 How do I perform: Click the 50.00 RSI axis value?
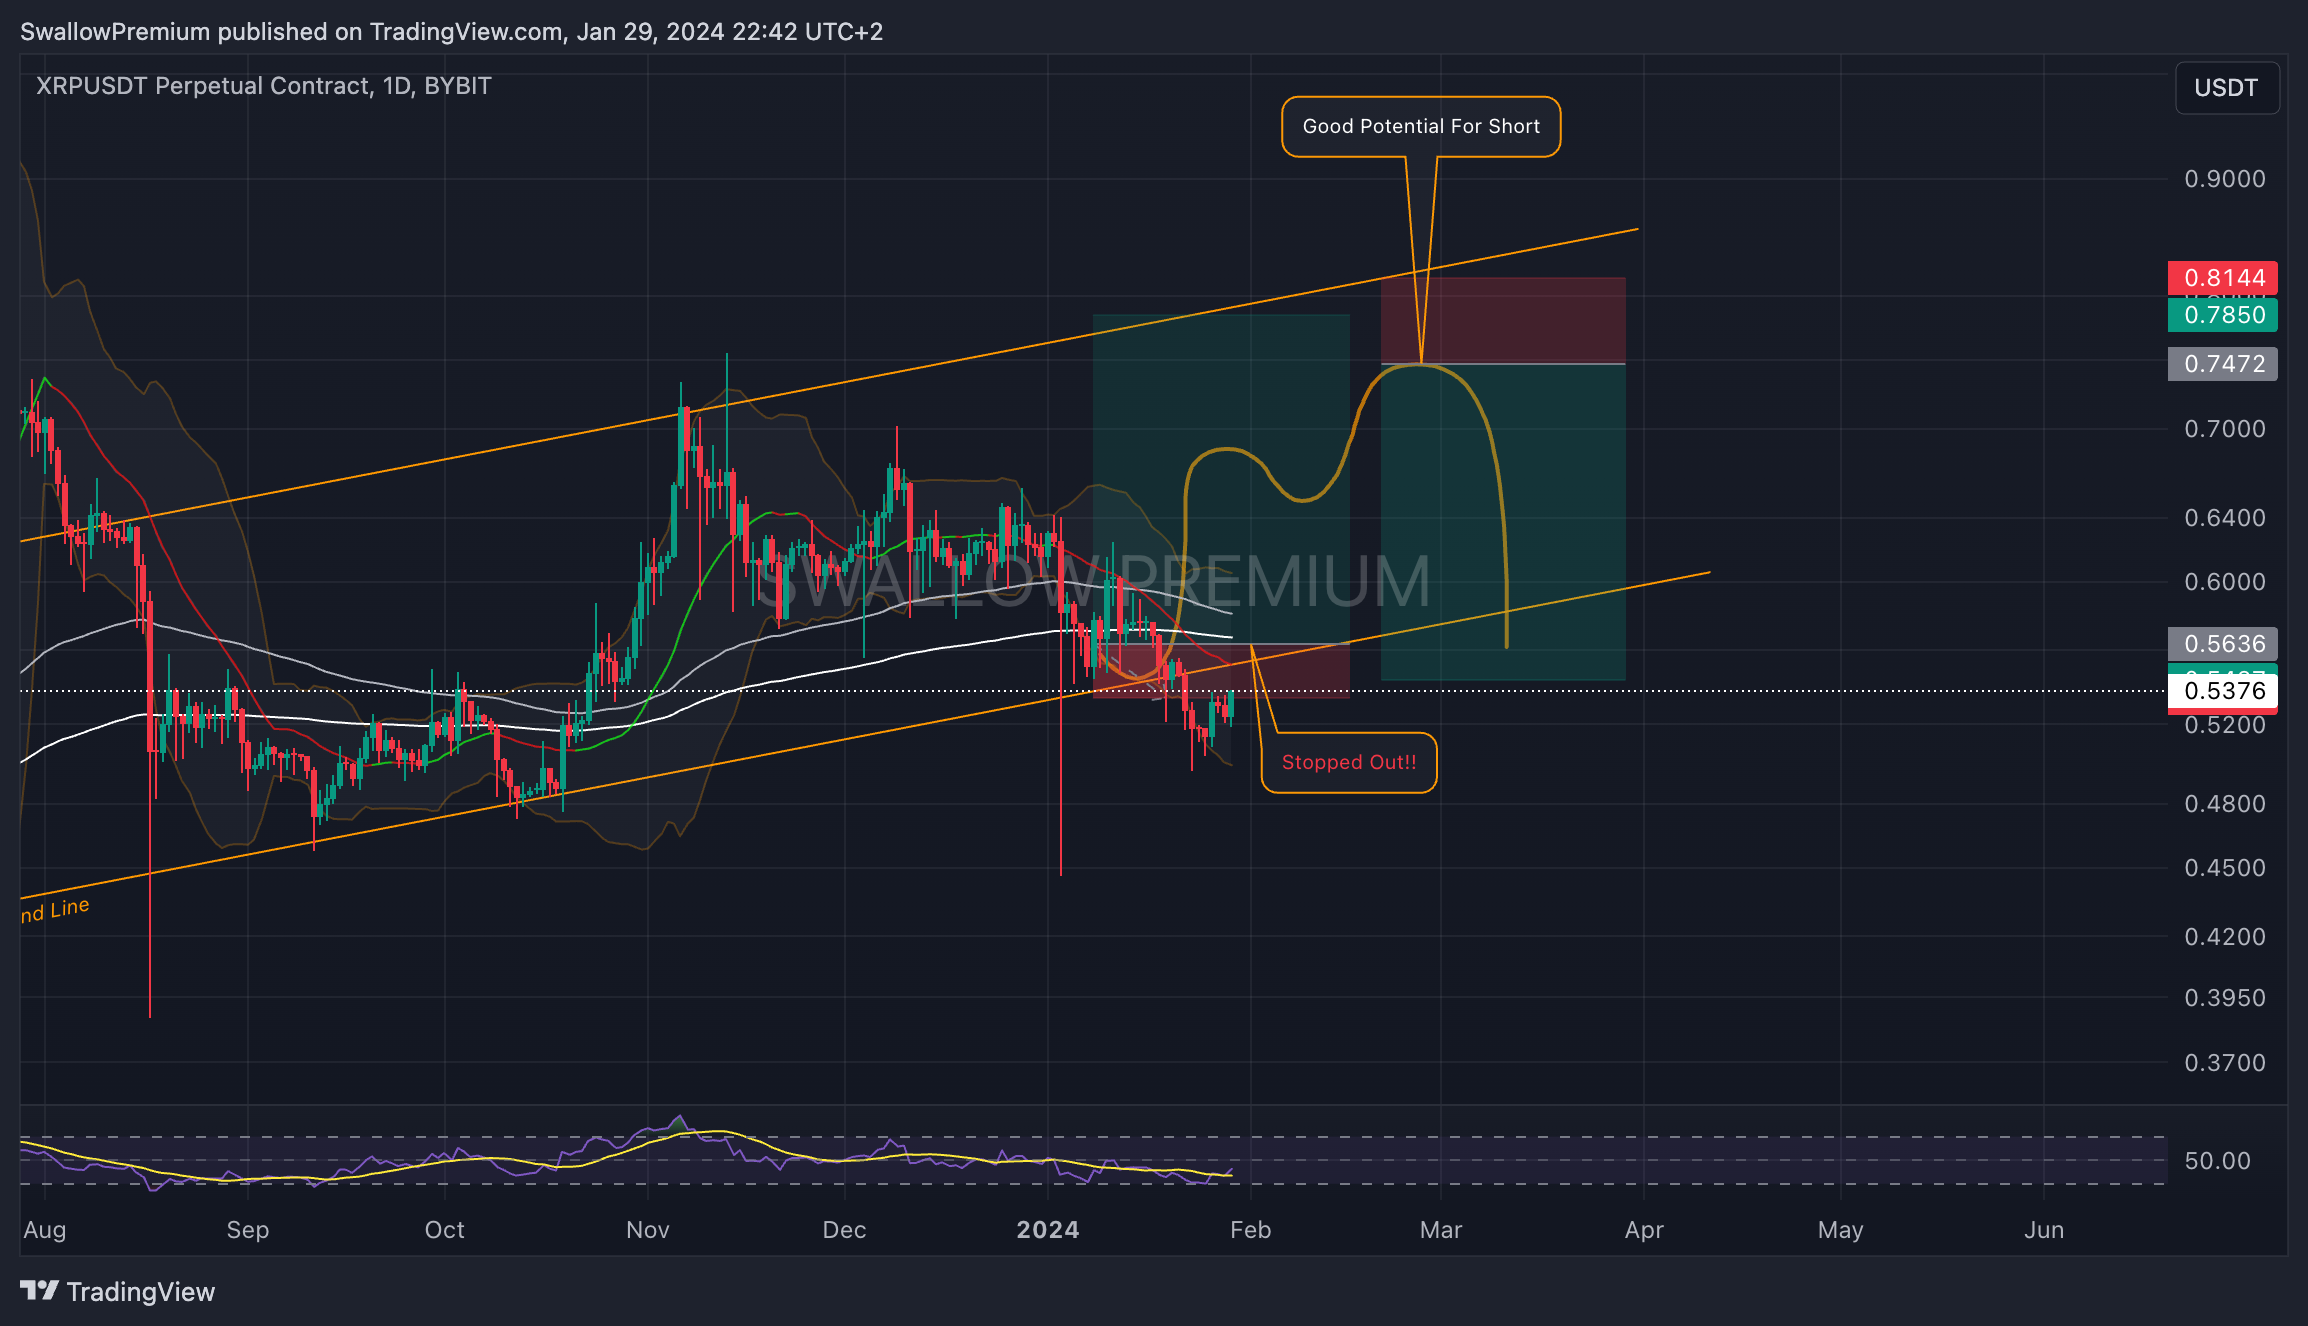[x=2217, y=1161]
